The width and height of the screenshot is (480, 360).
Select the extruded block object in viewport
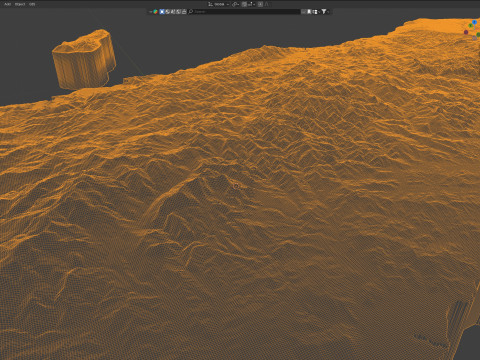click(84, 59)
